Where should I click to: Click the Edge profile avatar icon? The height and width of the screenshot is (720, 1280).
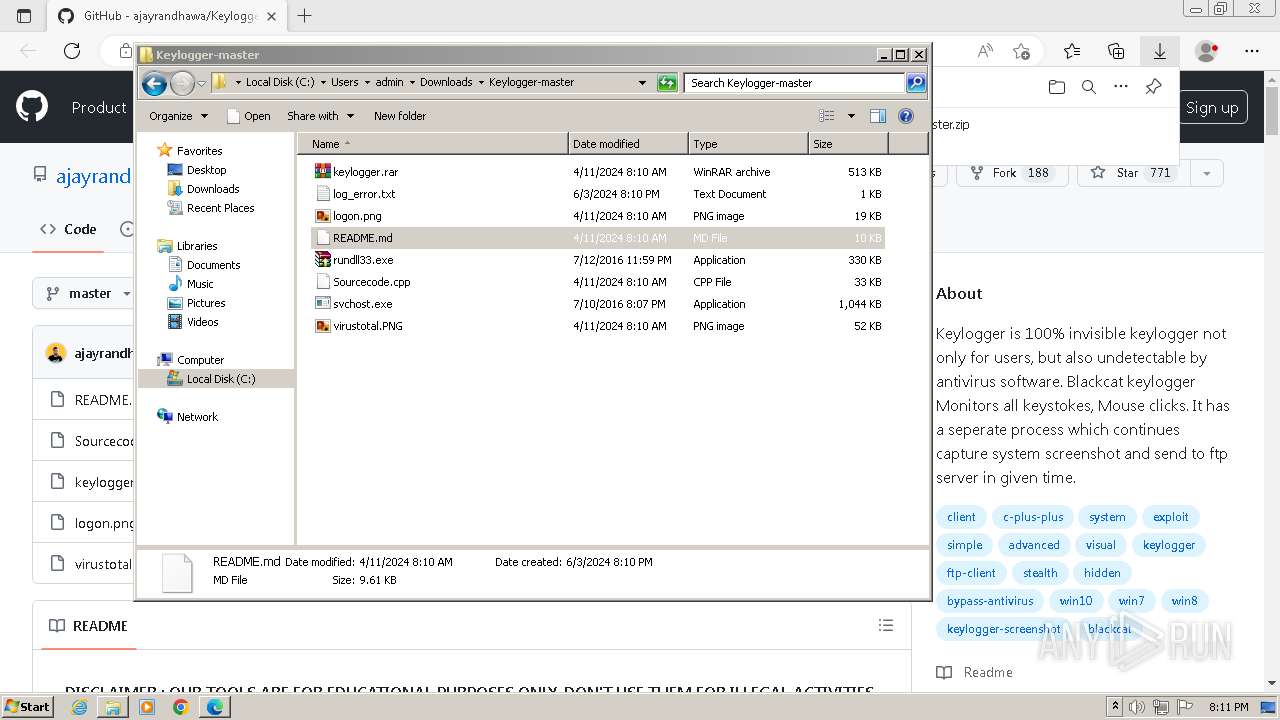1207,51
